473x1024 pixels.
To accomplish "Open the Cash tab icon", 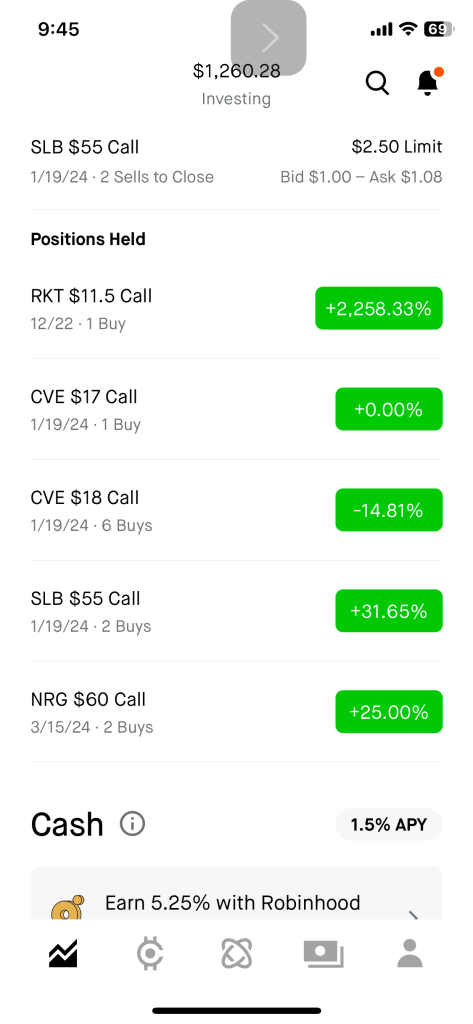I will click(x=323, y=953).
